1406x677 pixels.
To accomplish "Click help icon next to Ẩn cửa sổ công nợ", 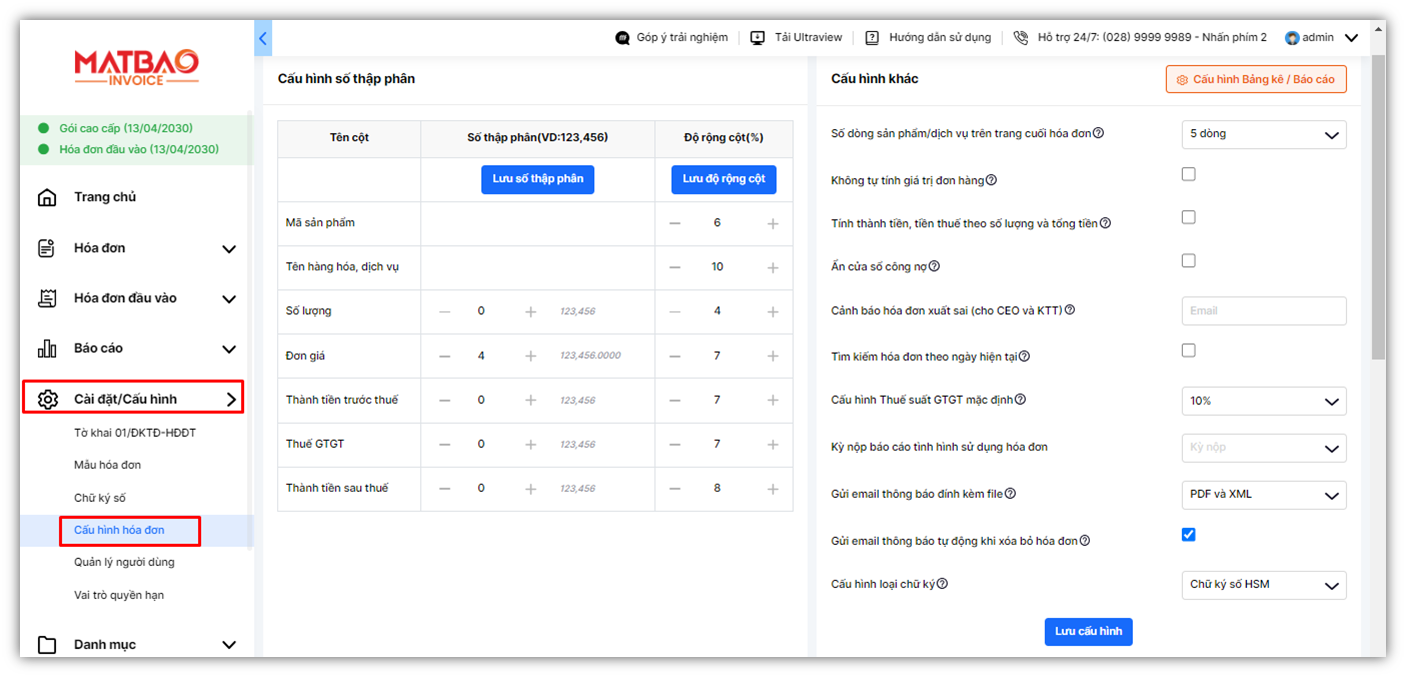I will [934, 266].
